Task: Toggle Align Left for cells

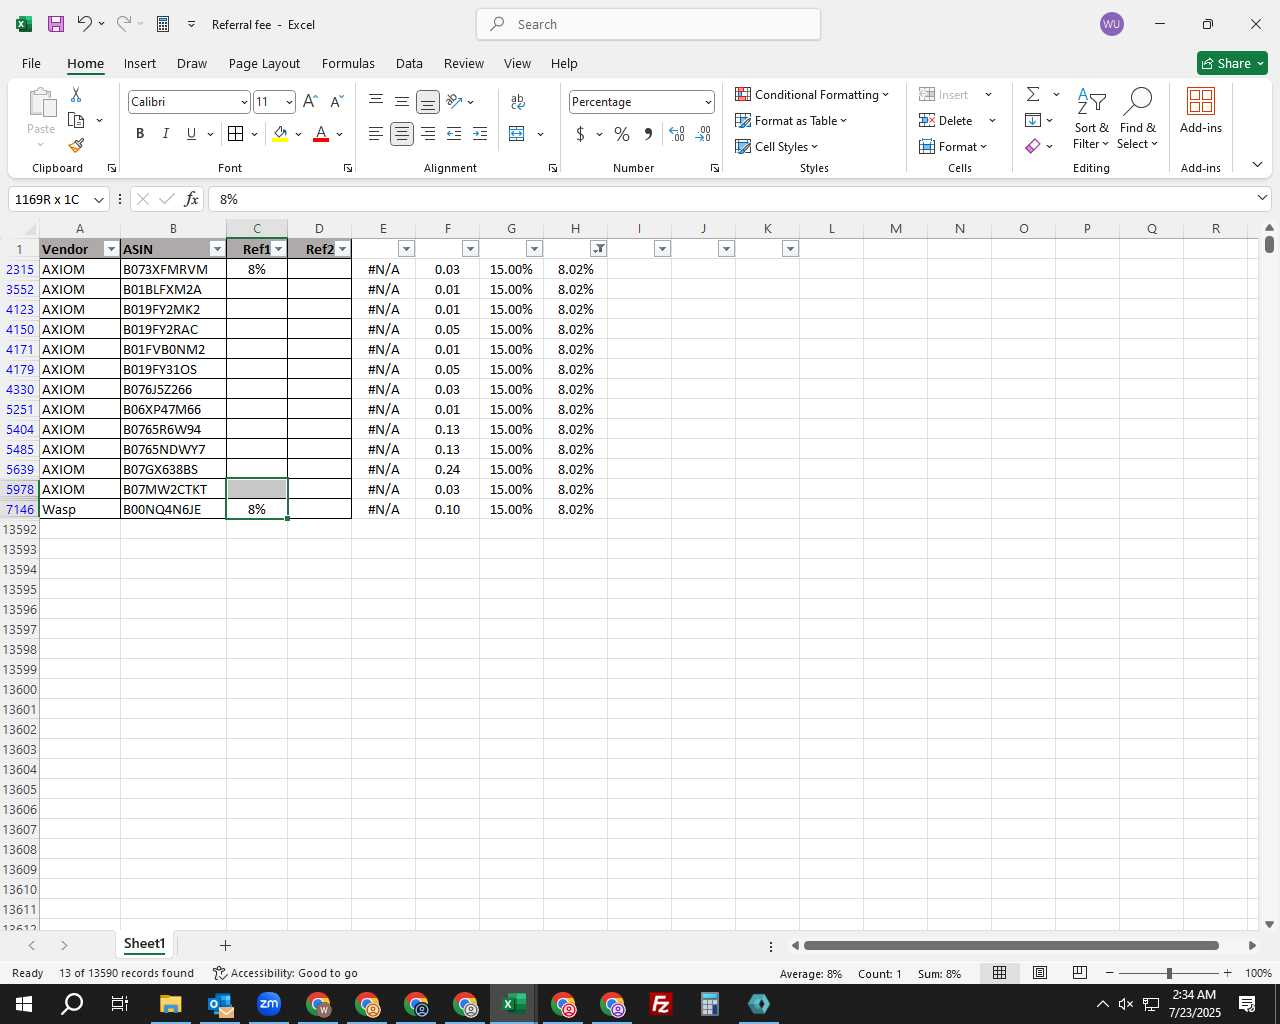Action: (376, 133)
